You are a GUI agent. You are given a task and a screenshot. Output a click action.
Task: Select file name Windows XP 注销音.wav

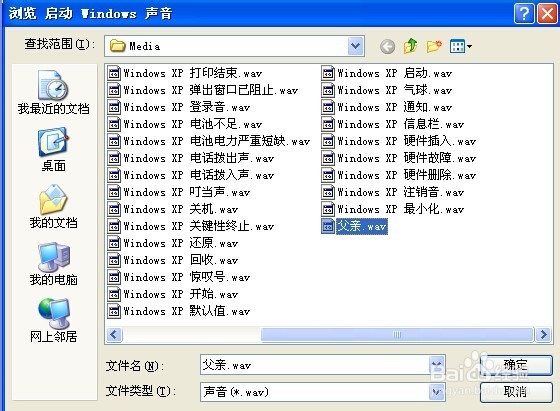tap(401, 192)
